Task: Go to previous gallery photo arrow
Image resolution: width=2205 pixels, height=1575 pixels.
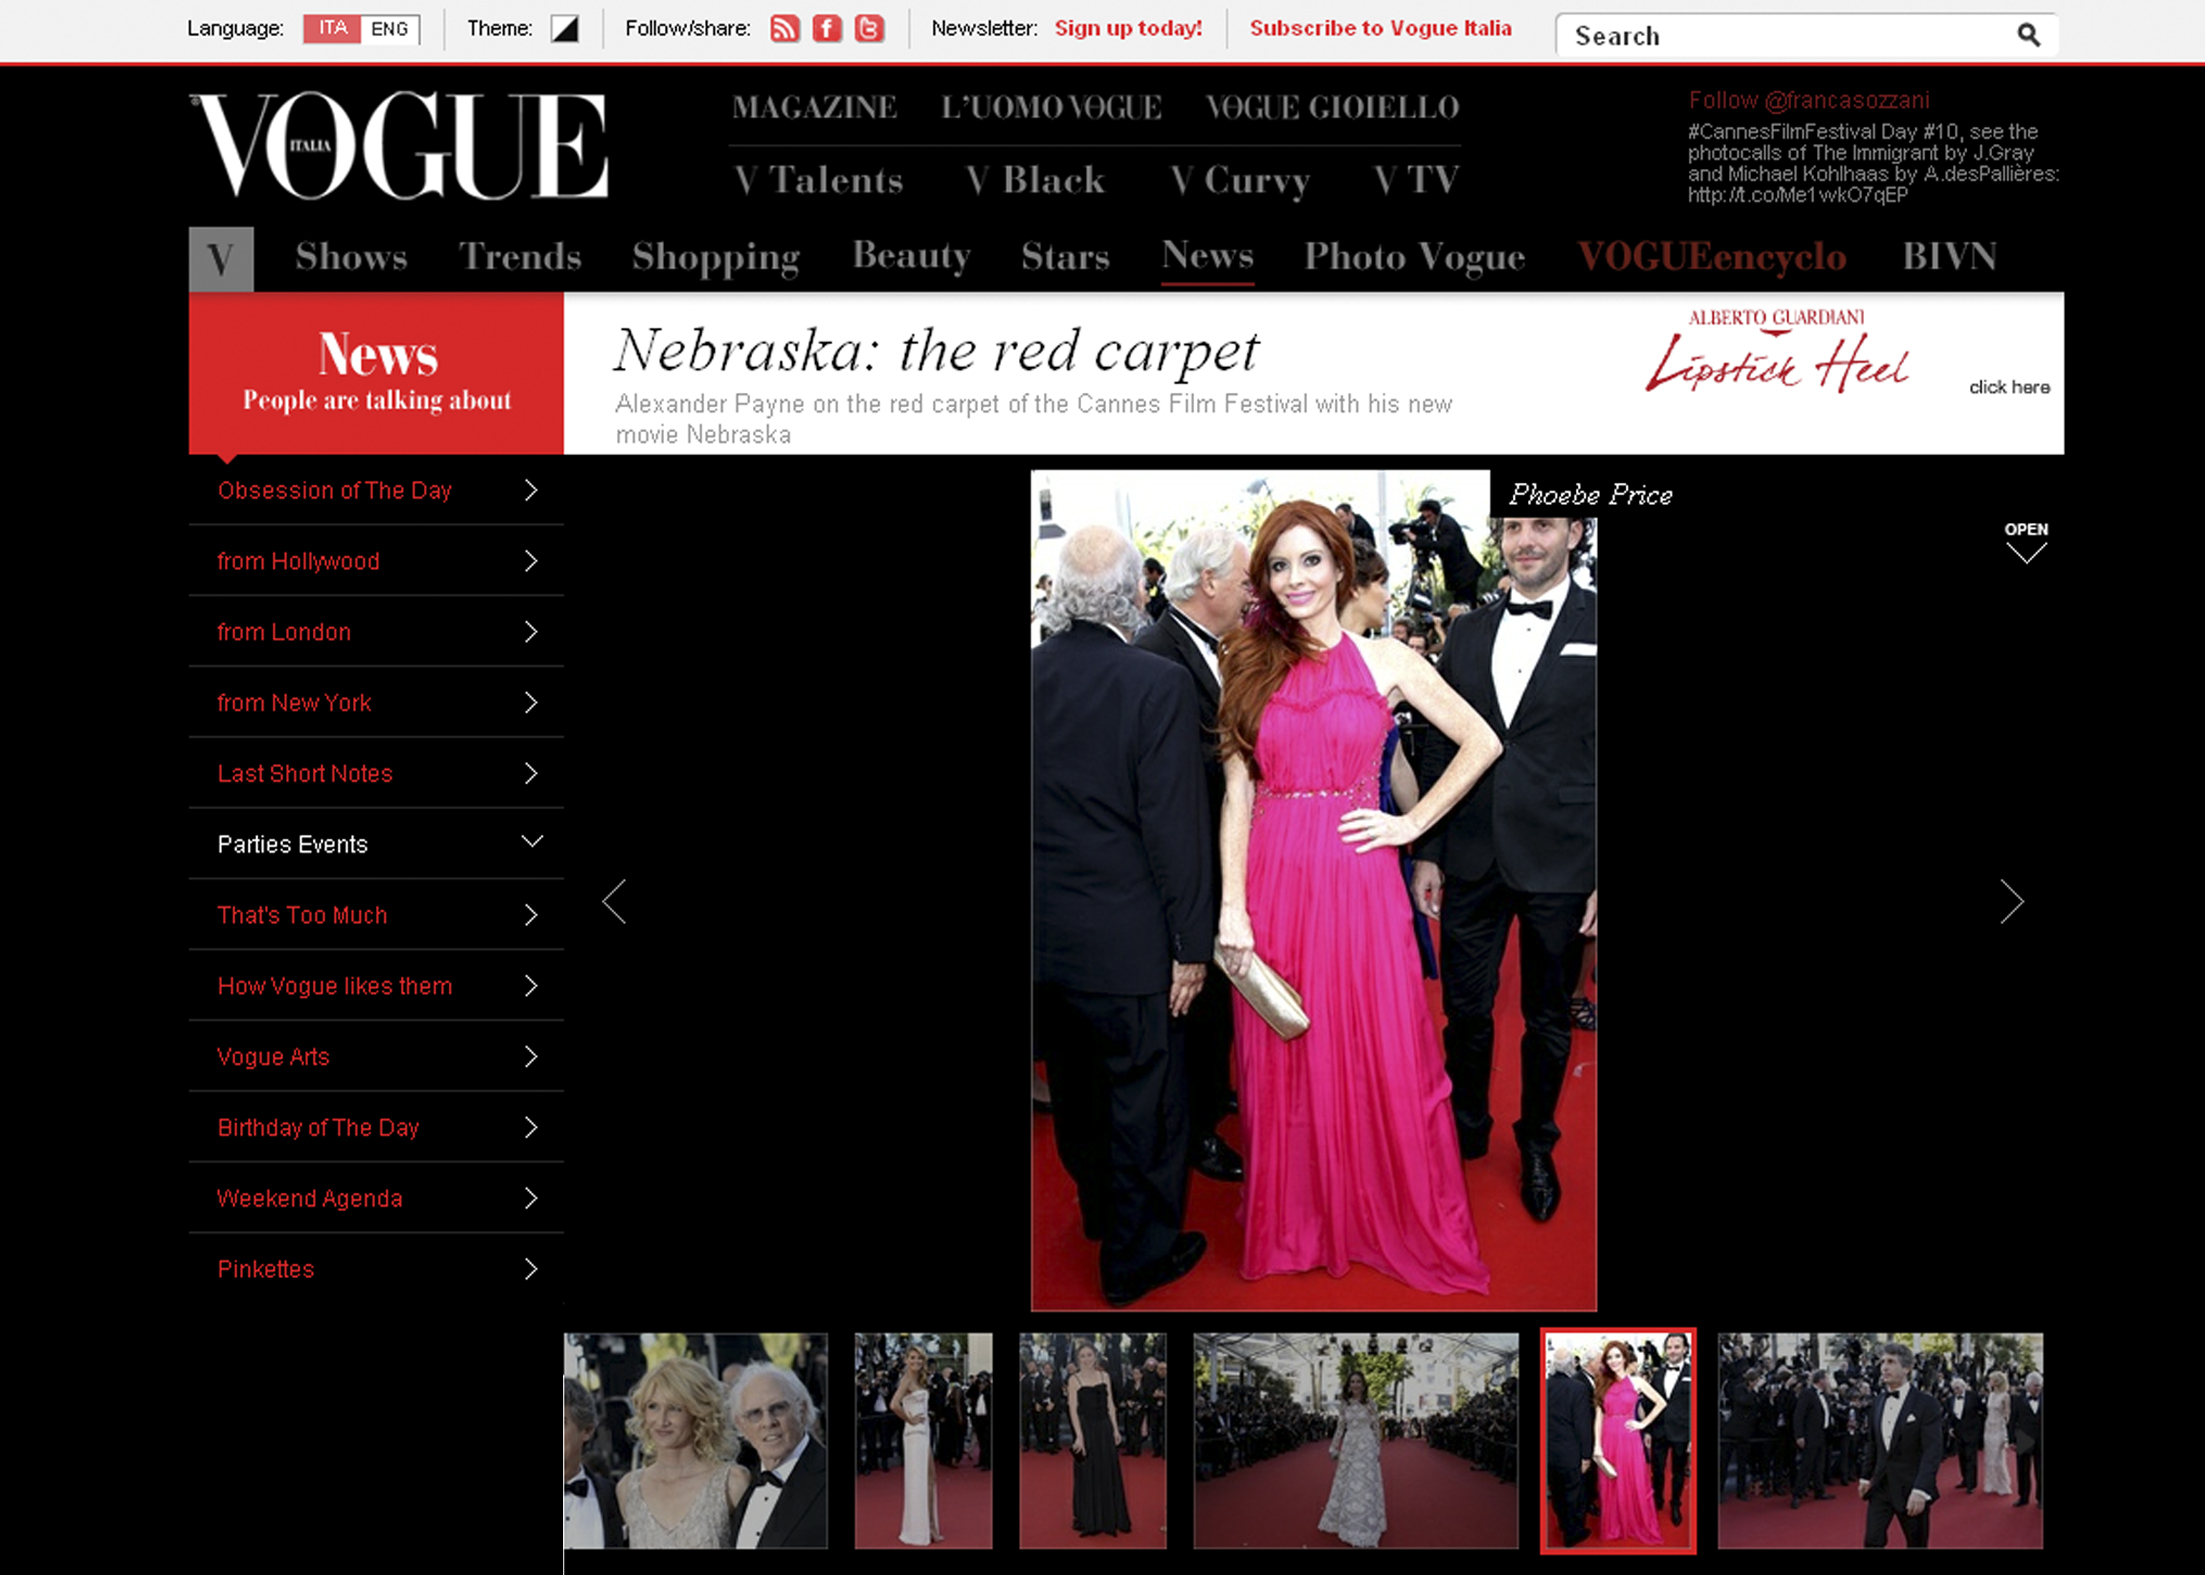Action: coord(615,902)
